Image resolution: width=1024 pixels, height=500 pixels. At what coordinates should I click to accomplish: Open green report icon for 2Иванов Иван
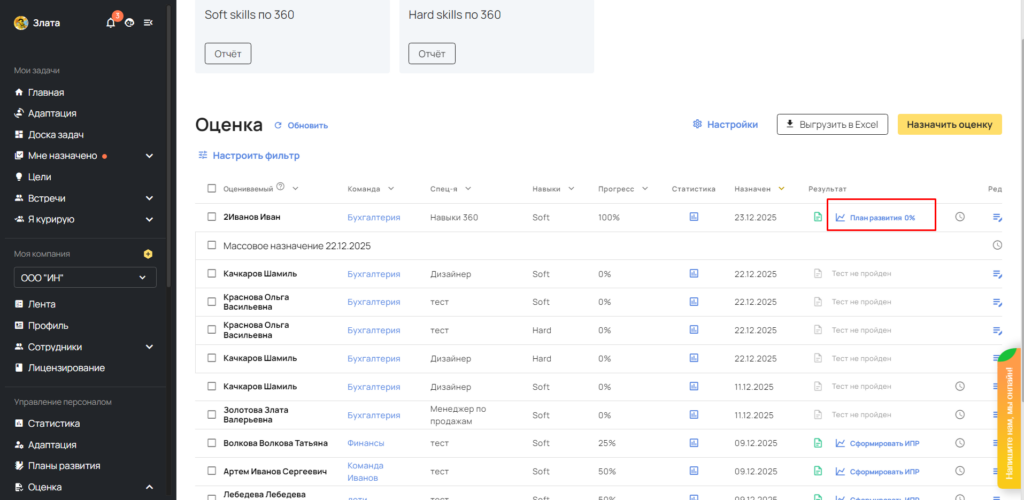pyautogui.click(x=818, y=217)
